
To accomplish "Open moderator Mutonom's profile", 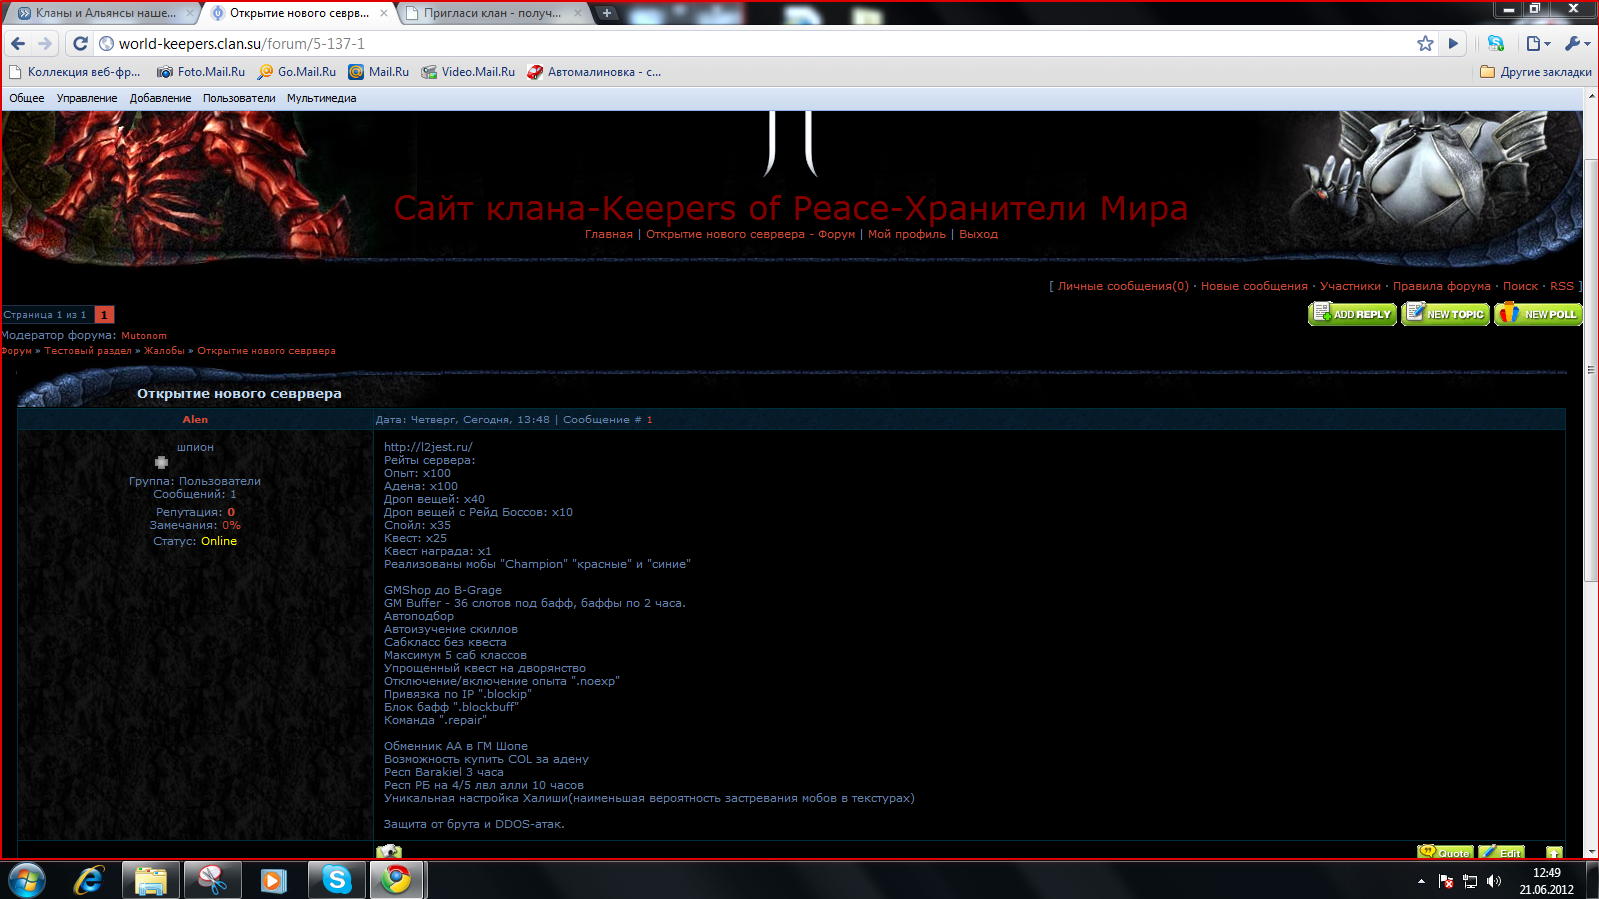I will (x=144, y=336).
